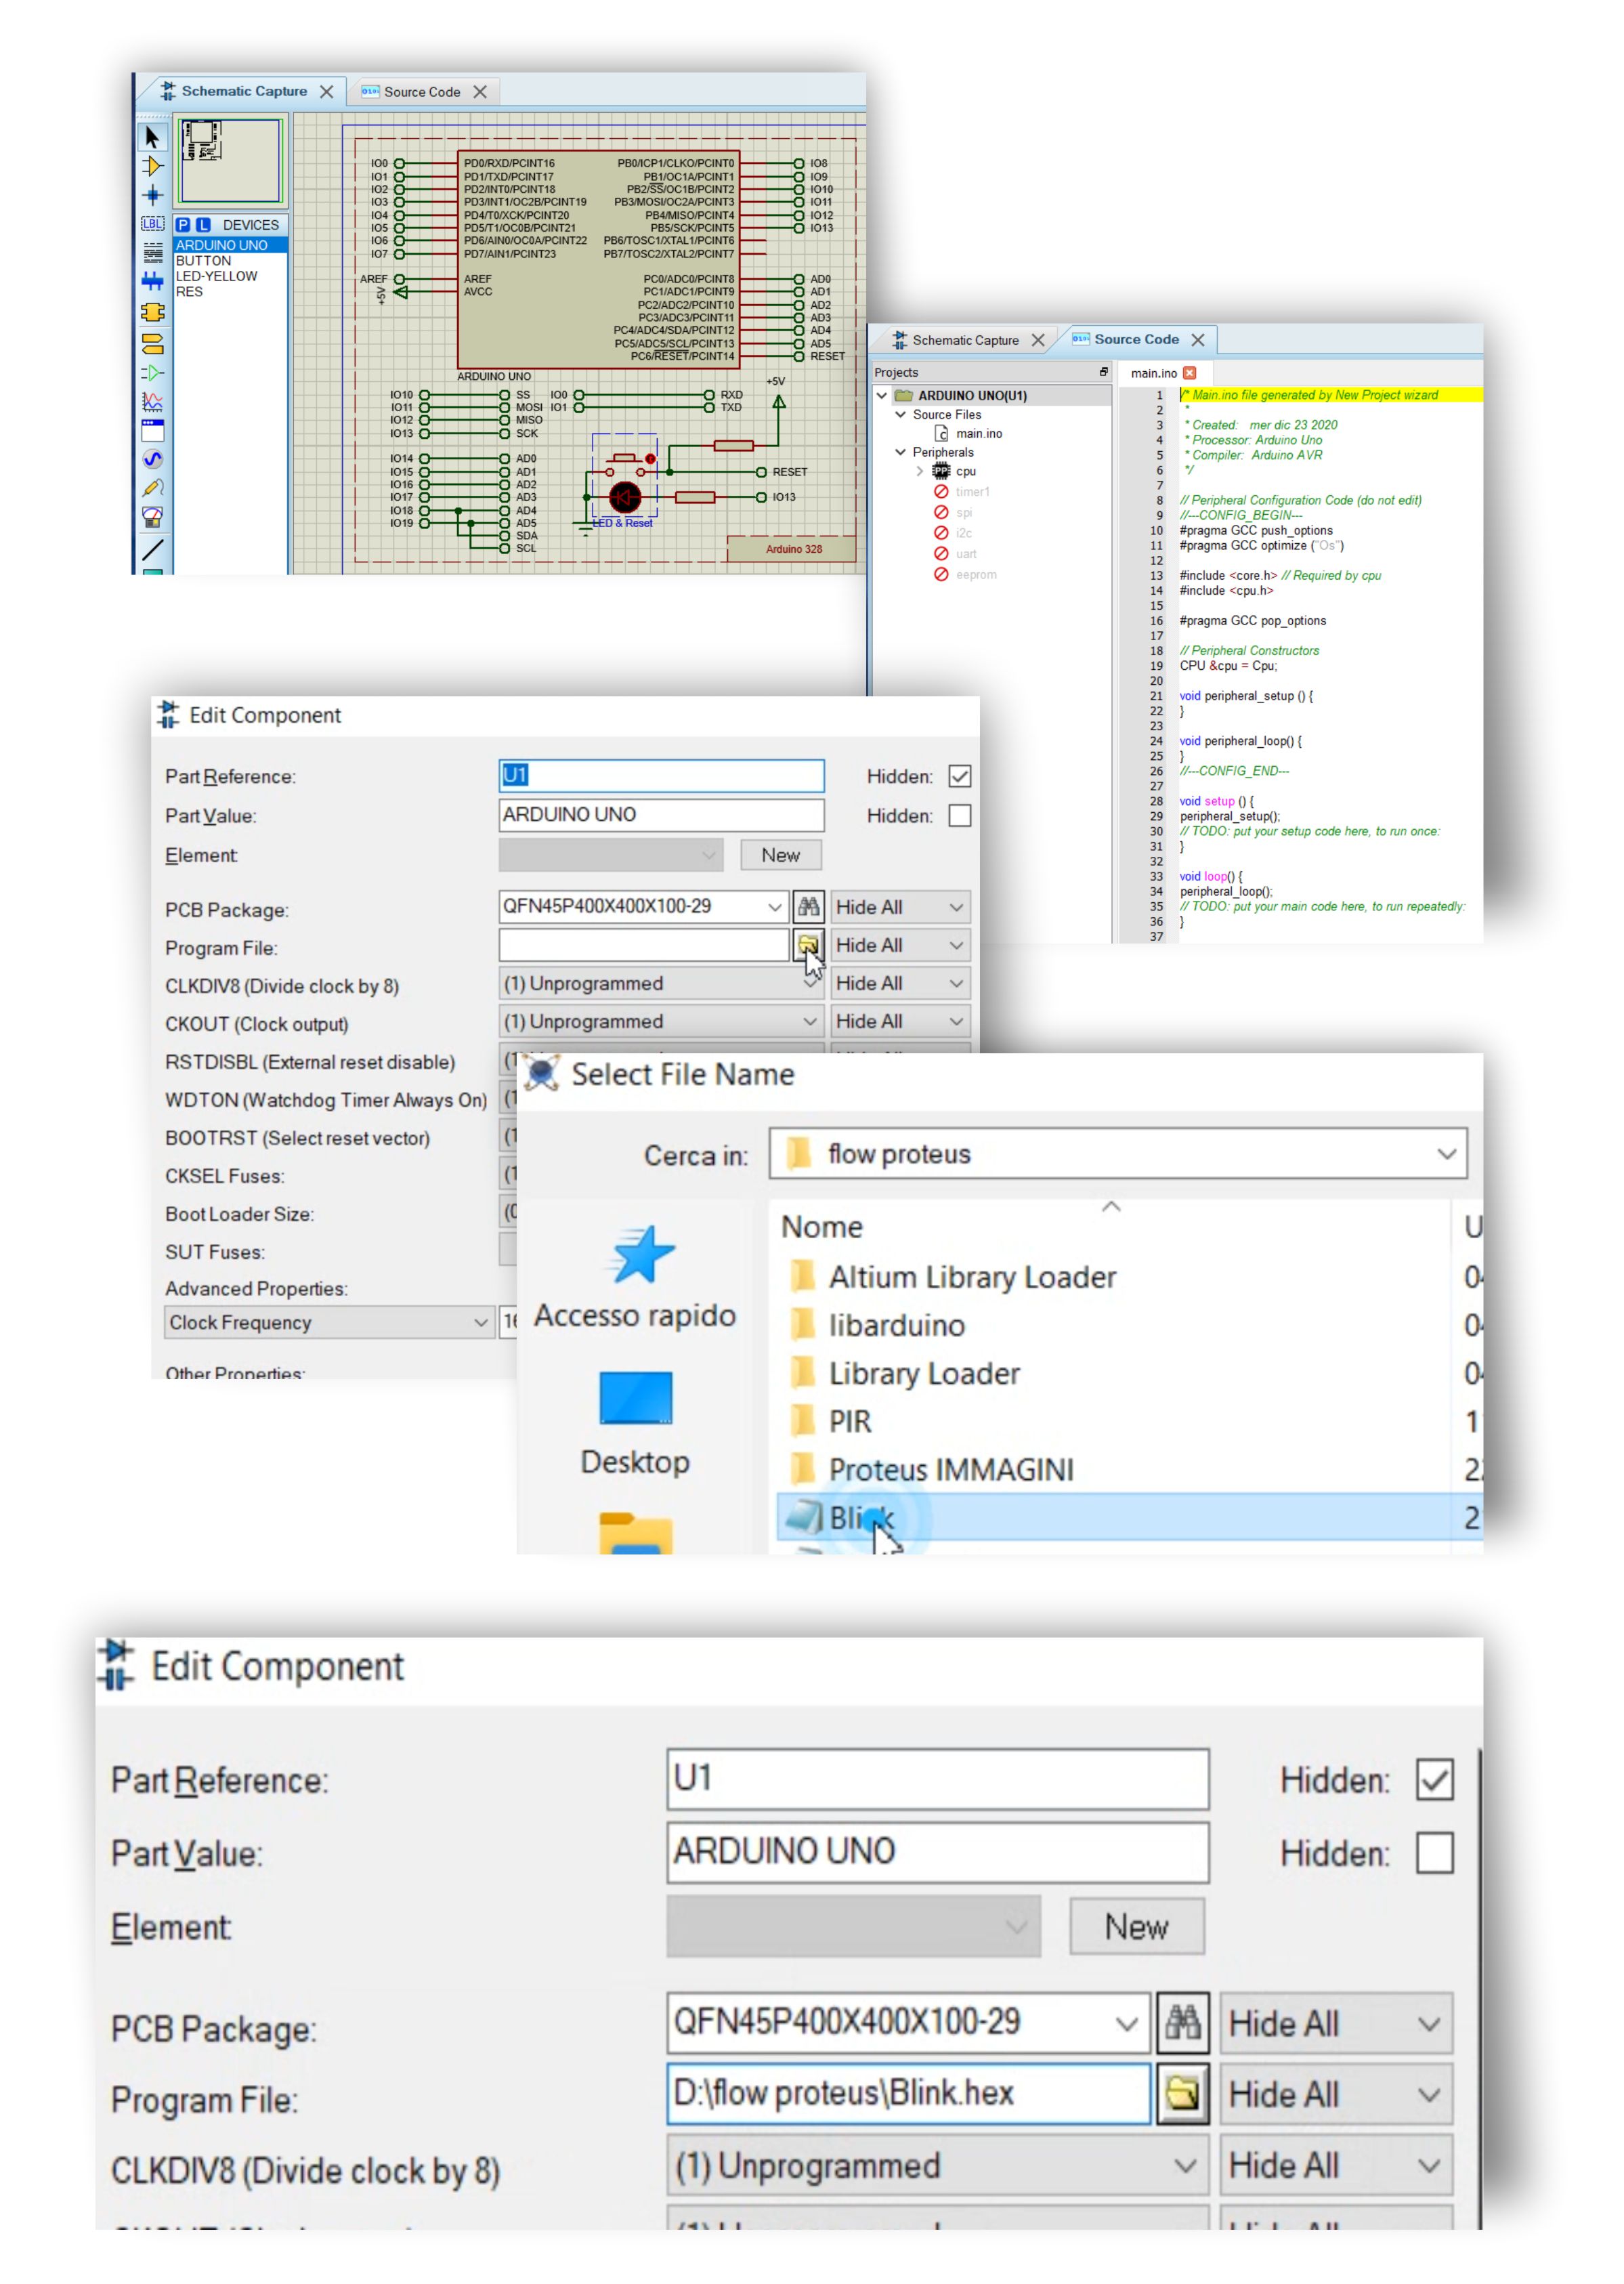Select the Buses Mode tool
Viewport: 1624px width, 2284px height.
(x=152, y=282)
